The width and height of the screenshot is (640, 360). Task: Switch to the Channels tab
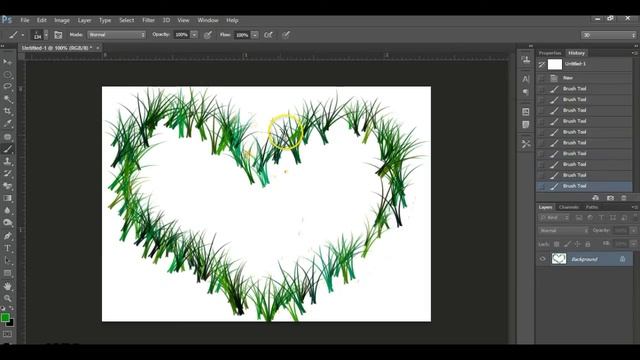[569, 207]
